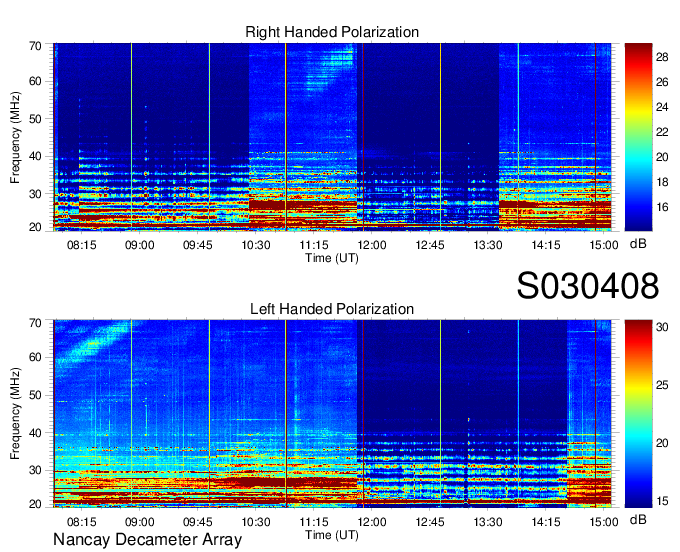680x552 pixels.
Task: Click the 40 MHz tick of left-handed plot
Action: pos(36,433)
